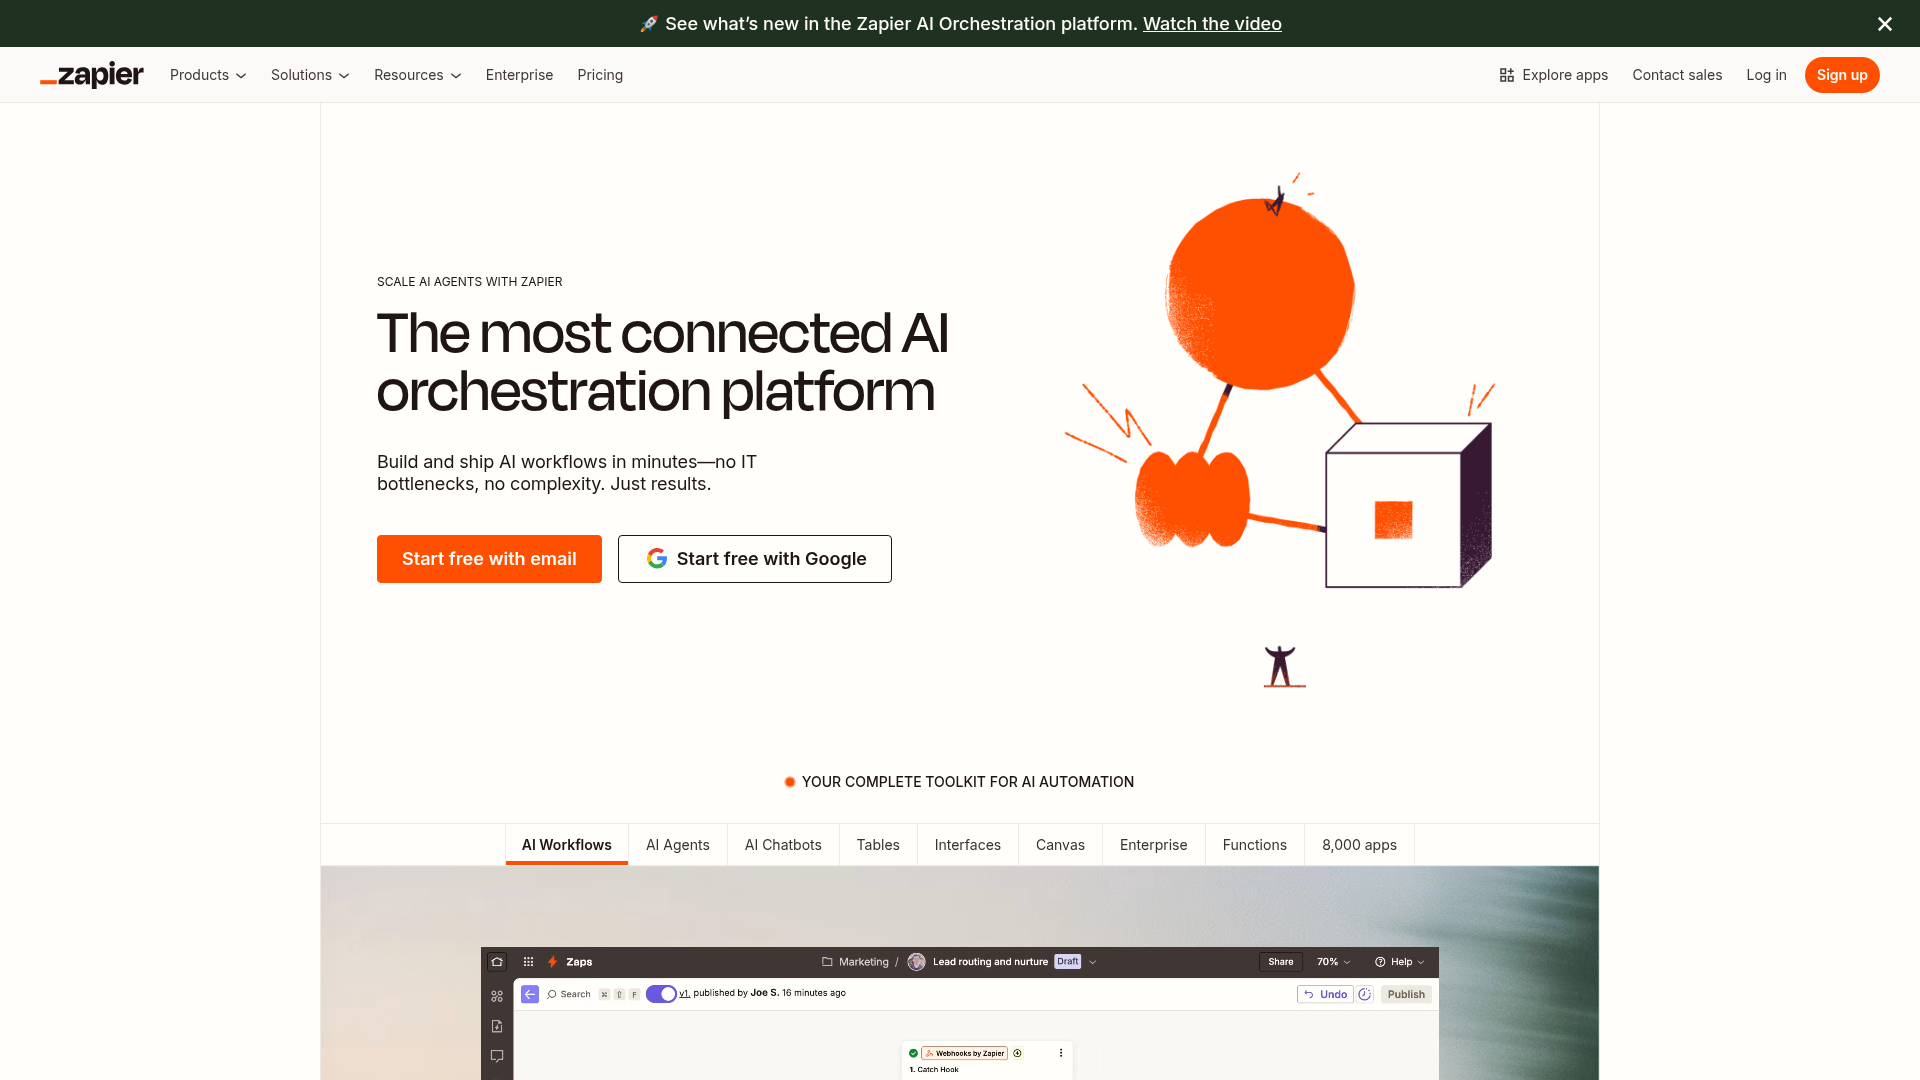
Task: Open the app grid icon next to Zaps
Action: coord(528,961)
